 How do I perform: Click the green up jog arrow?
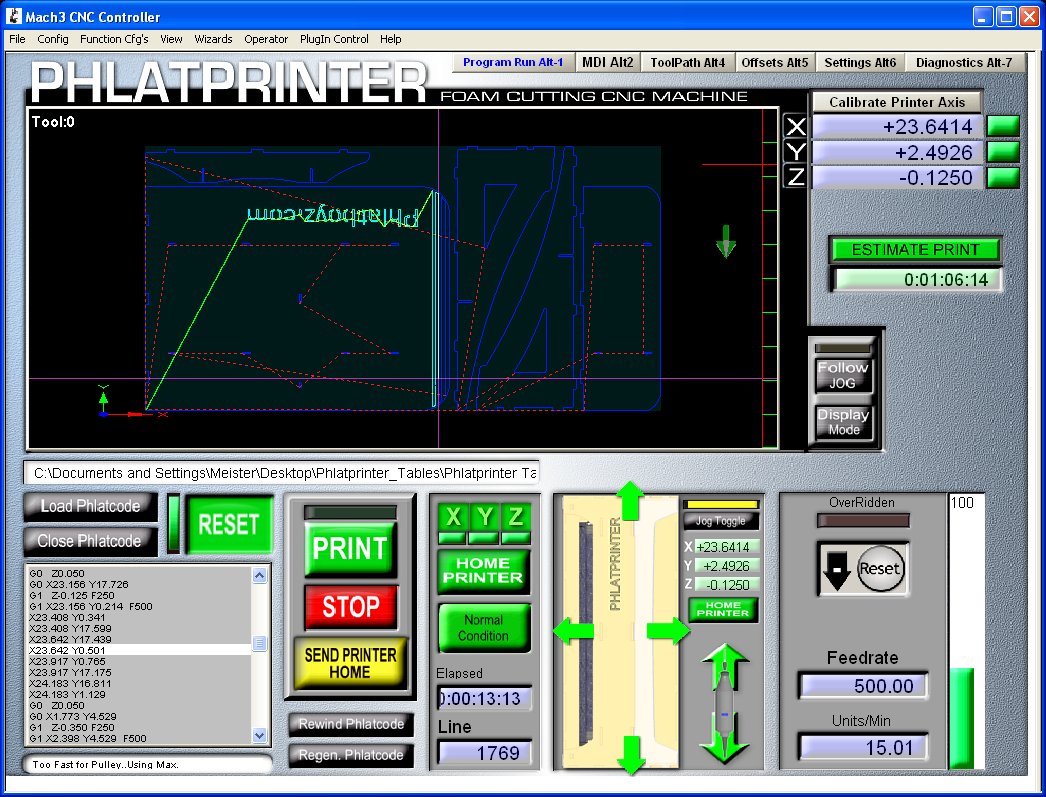630,499
